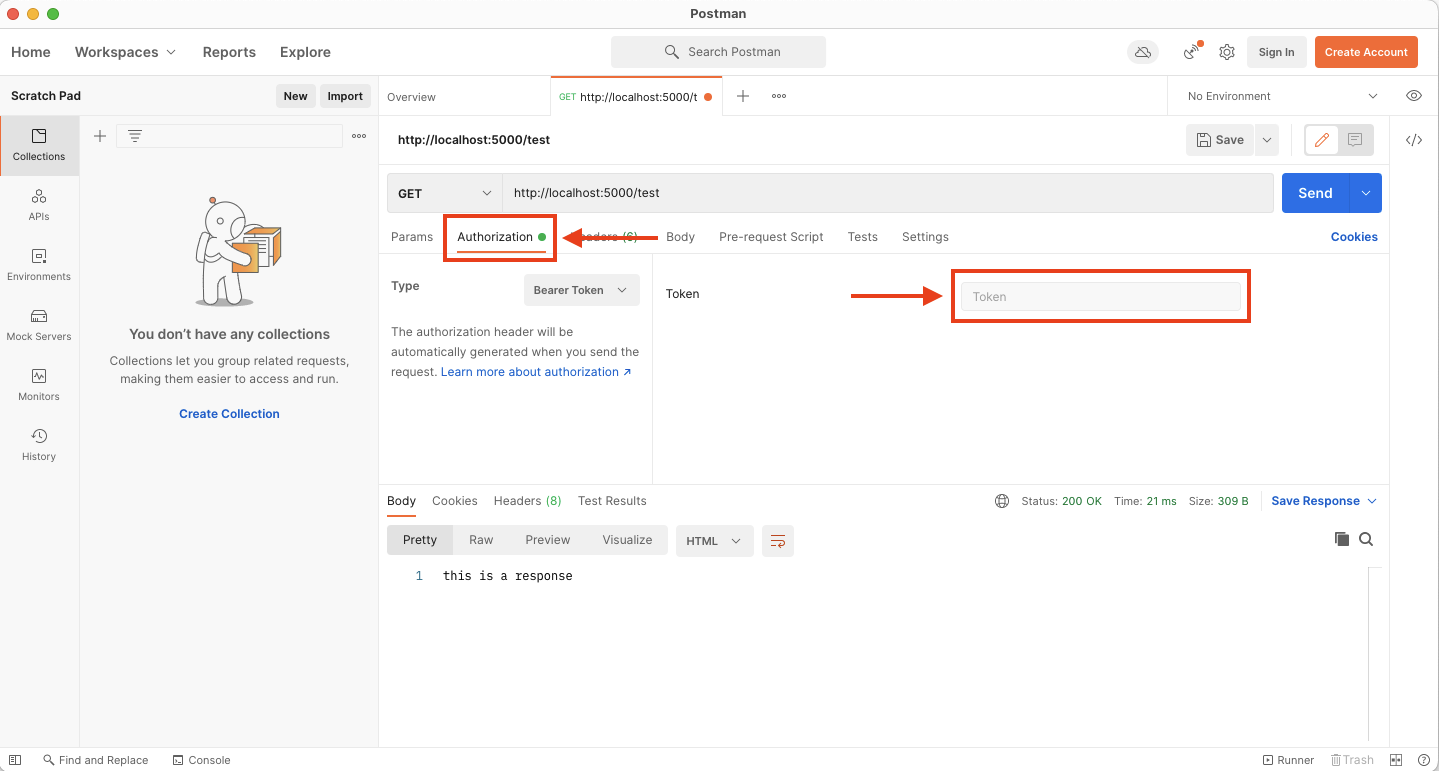Image resolution: width=1439 pixels, height=771 pixels.
Task: Search the response with magnifier icon
Action: coord(1366,539)
